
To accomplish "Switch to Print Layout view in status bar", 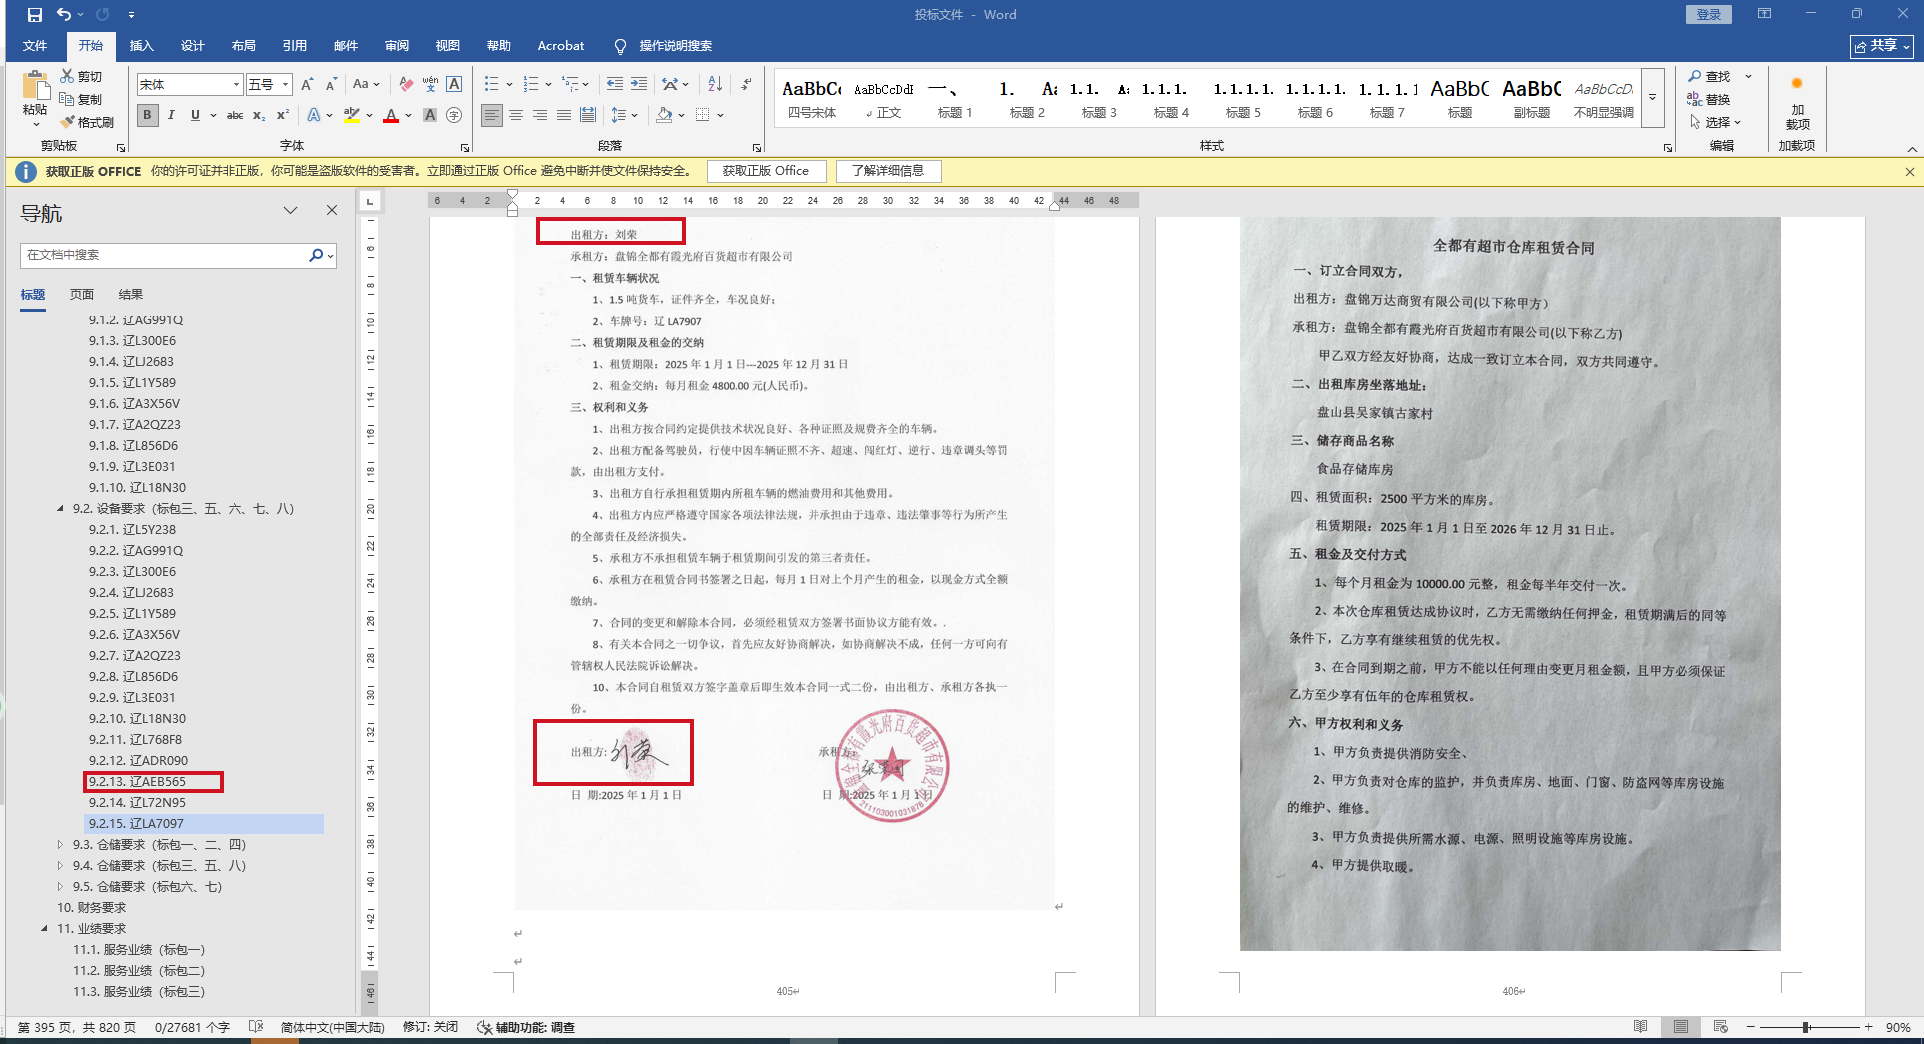I will (1681, 1027).
